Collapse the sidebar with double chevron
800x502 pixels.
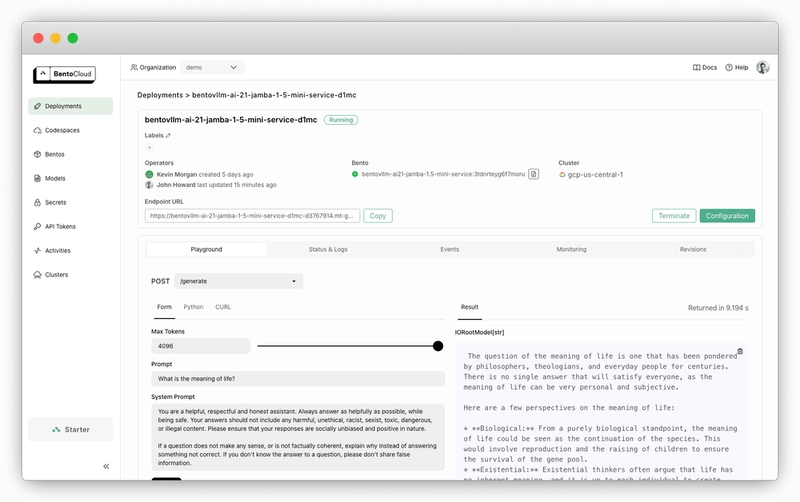click(x=106, y=466)
